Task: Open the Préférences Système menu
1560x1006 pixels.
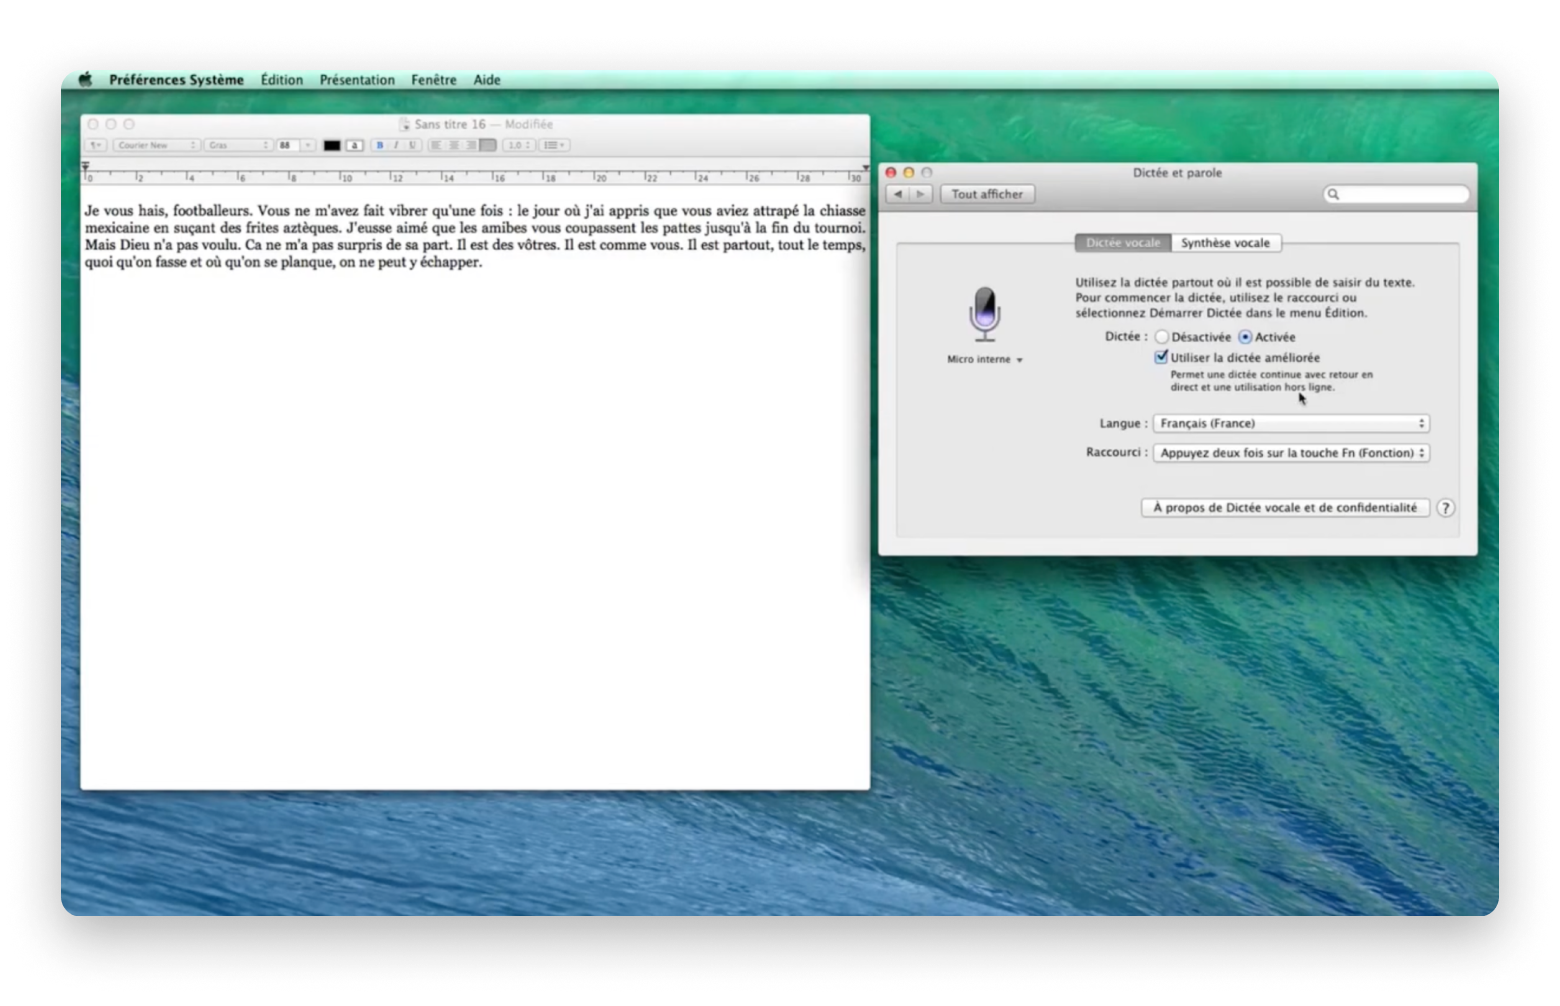Action: tap(176, 80)
